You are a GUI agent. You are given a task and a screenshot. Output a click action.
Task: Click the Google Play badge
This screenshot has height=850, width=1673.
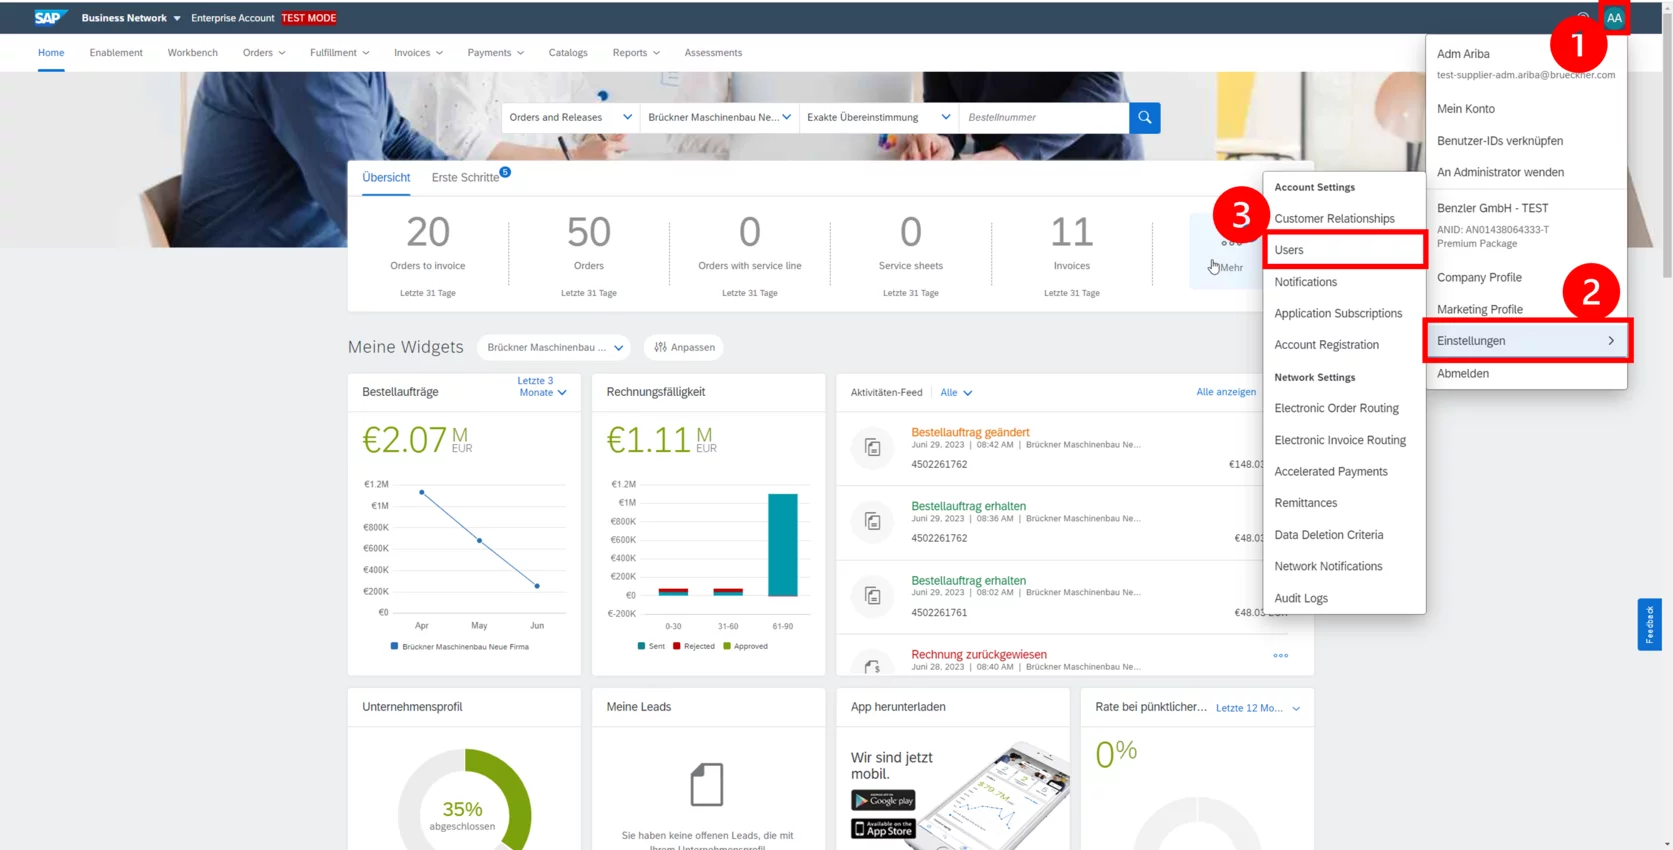(883, 800)
